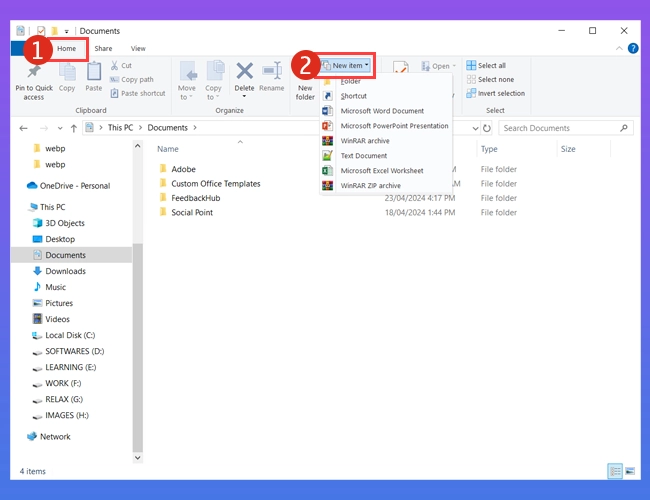Viewport: 650px width, 500px height.
Task: Open the New item dropdown
Action: pyautogui.click(x=346, y=65)
